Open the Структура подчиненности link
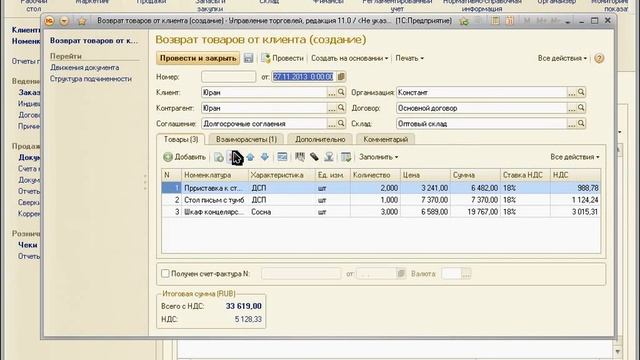Image resolution: width=640 pixels, height=360 pixels. point(91,79)
